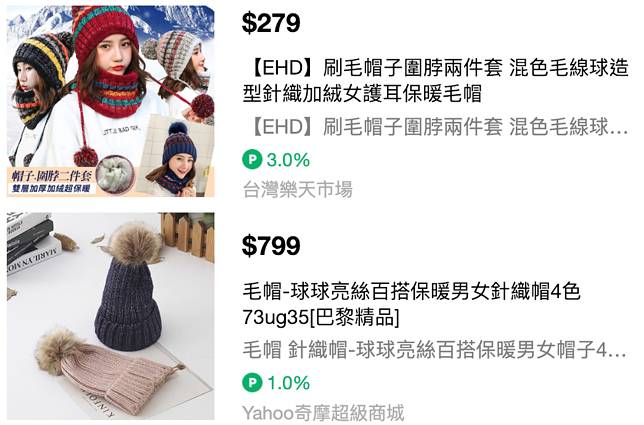Click the 3.0% reward points rate
644x425 pixels.
click(x=288, y=160)
